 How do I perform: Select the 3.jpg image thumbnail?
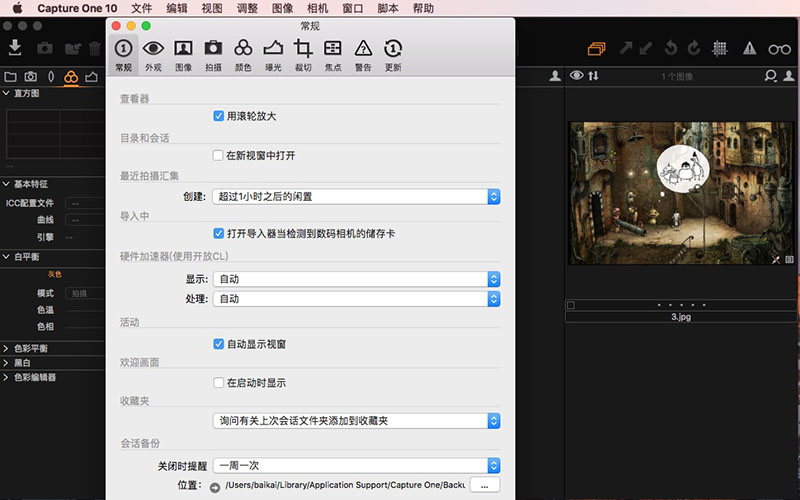click(681, 193)
